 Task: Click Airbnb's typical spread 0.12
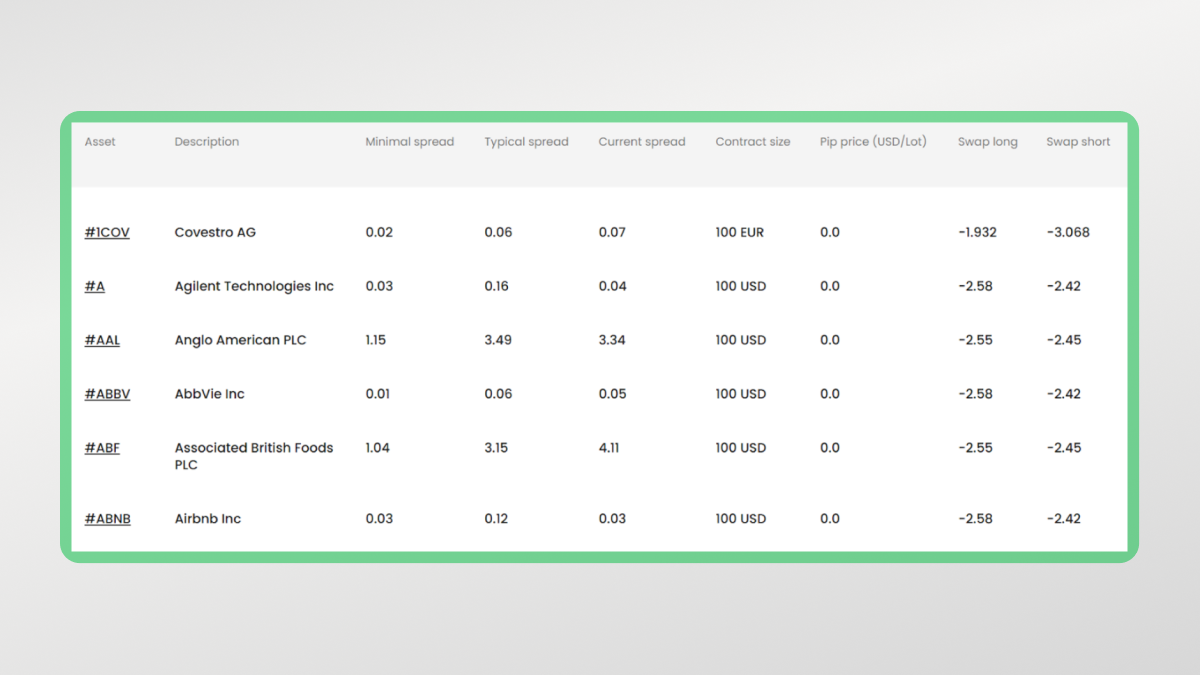coord(497,519)
